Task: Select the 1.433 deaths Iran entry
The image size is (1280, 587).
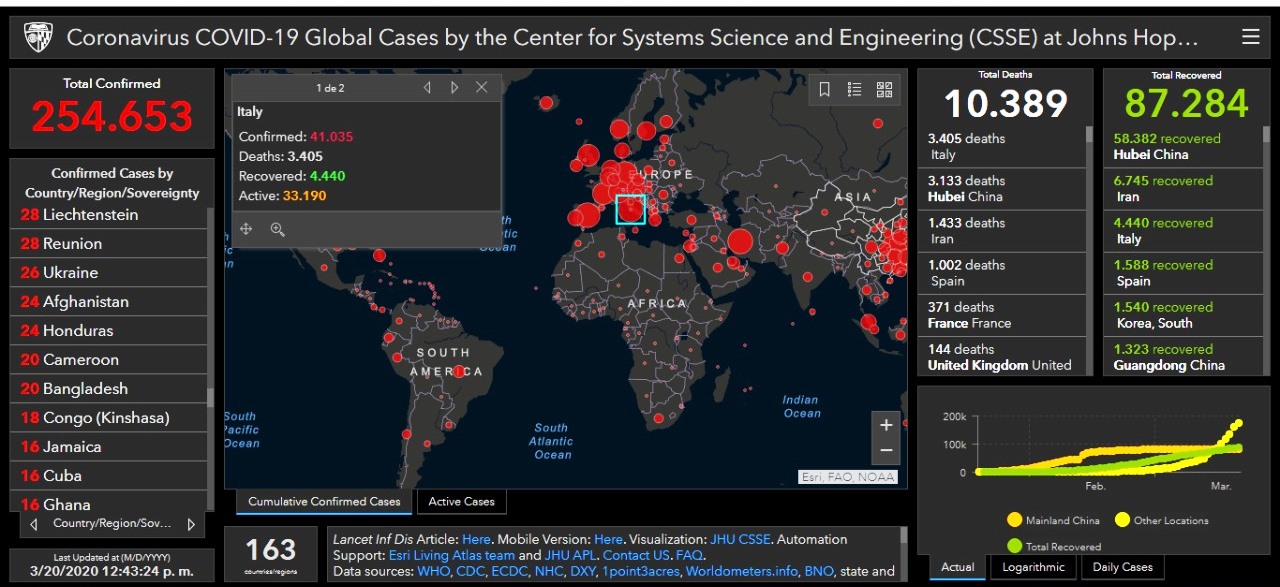Action: pos(1002,231)
